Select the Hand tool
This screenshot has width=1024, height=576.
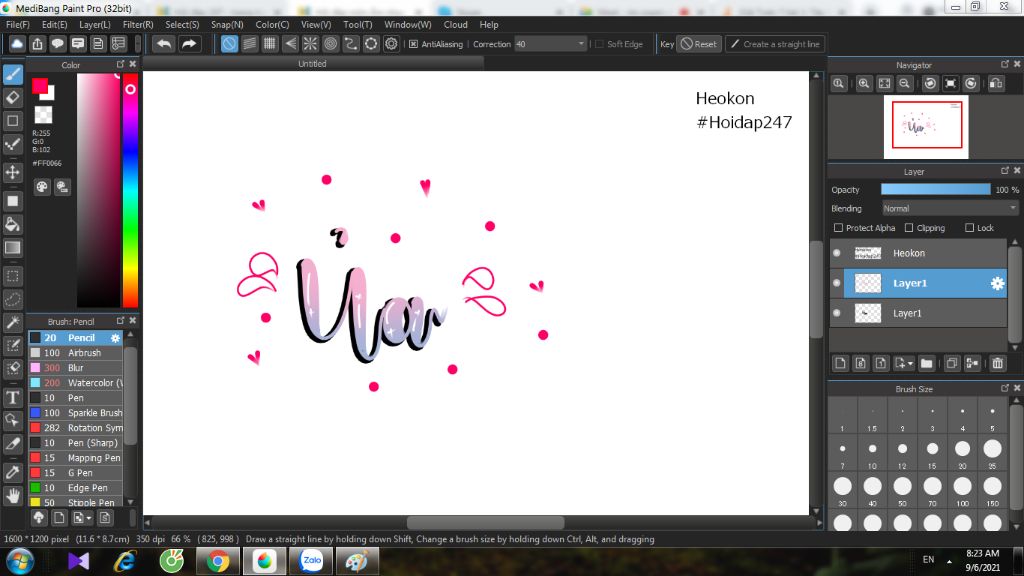12,496
